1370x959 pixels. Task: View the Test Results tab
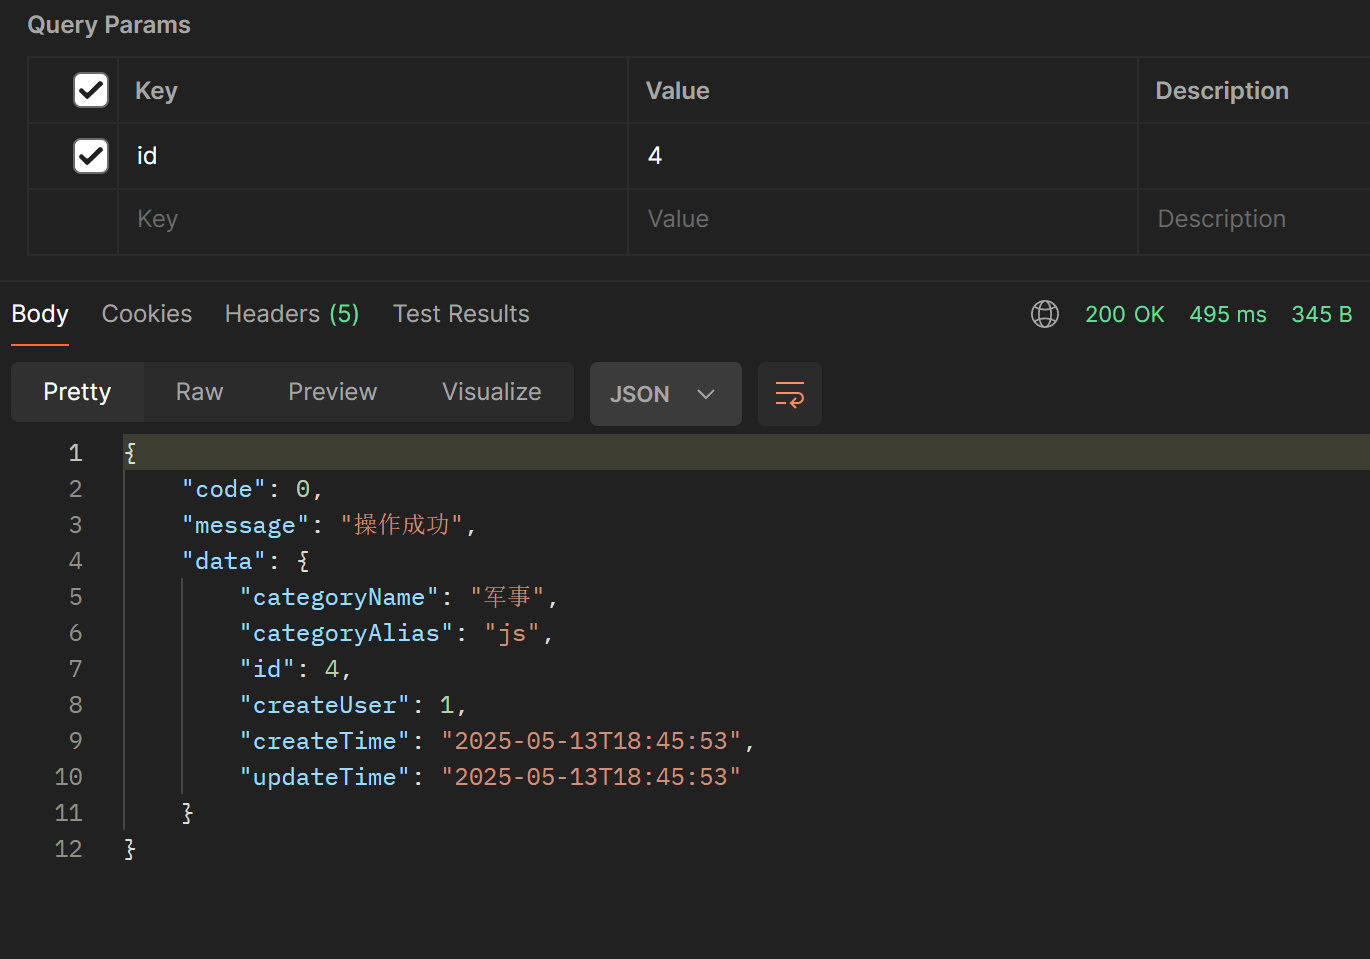[x=461, y=313]
